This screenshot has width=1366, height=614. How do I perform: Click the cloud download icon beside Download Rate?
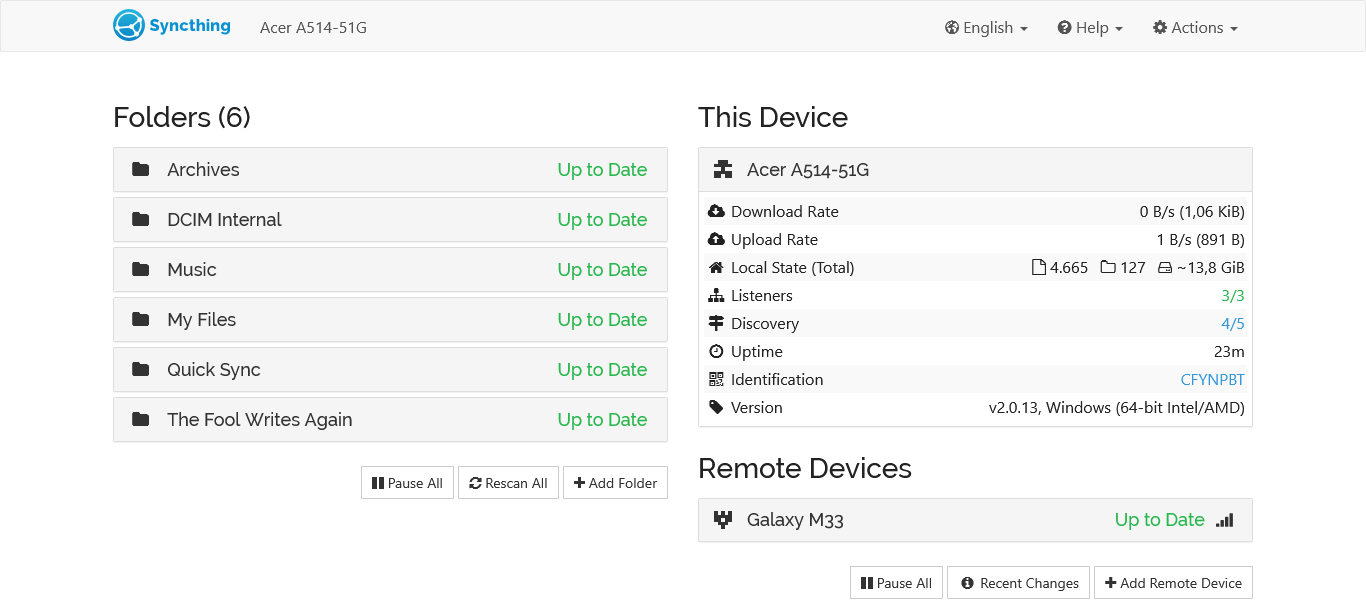point(714,211)
